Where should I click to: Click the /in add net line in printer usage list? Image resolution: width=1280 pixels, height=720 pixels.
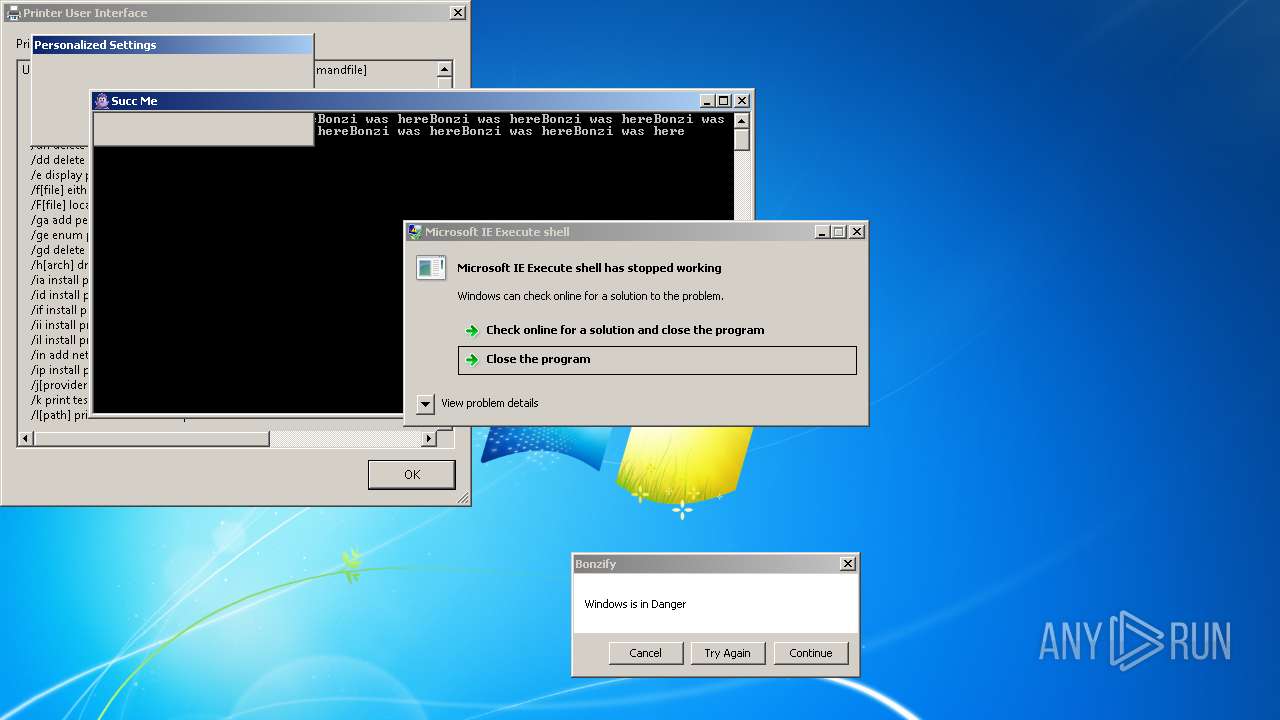pos(59,355)
